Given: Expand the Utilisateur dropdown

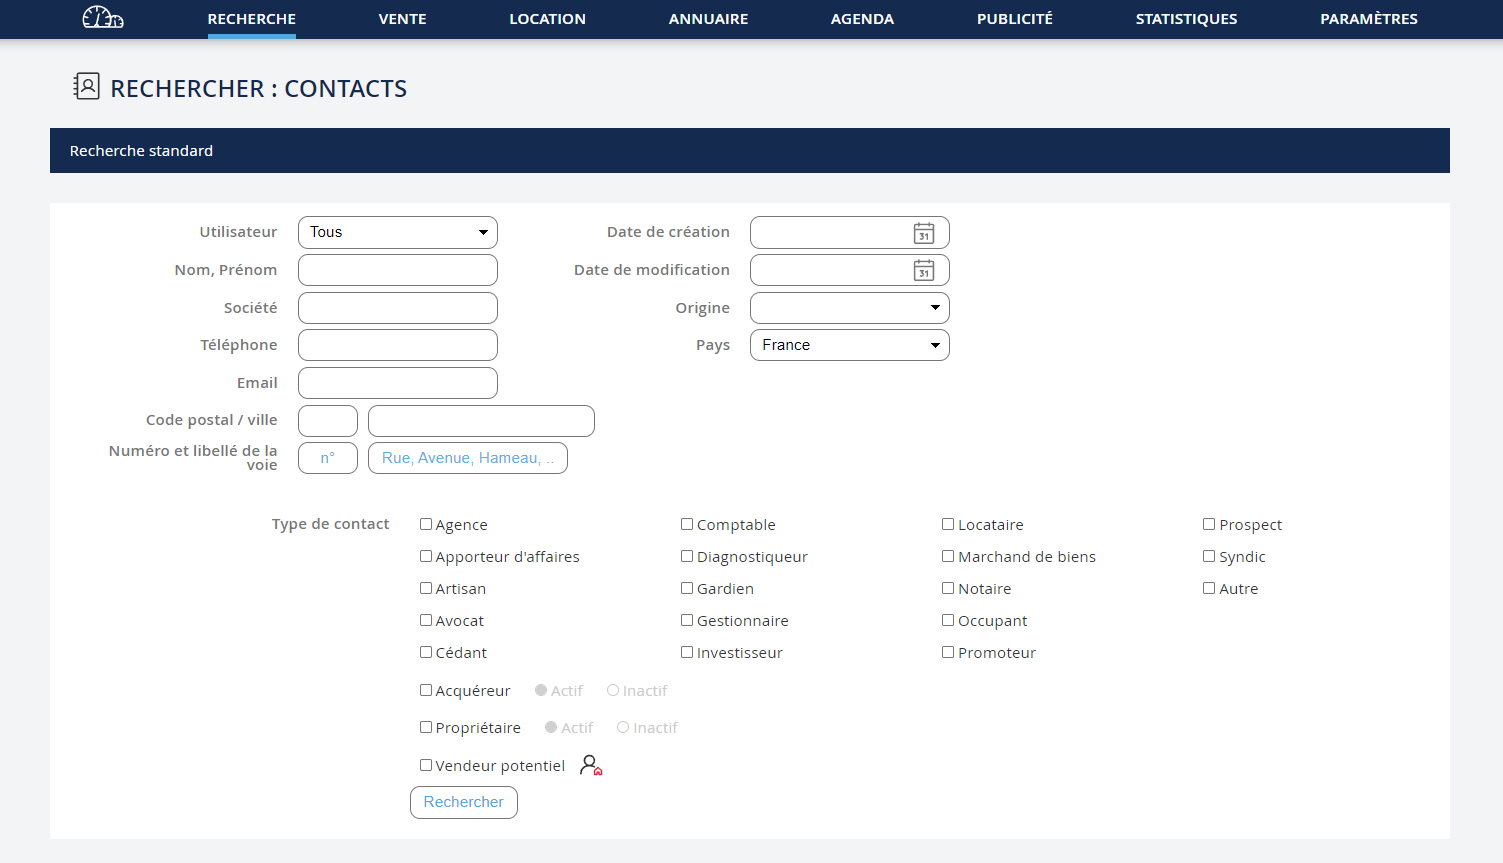Looking at the screenshot, I should point(398,232).
